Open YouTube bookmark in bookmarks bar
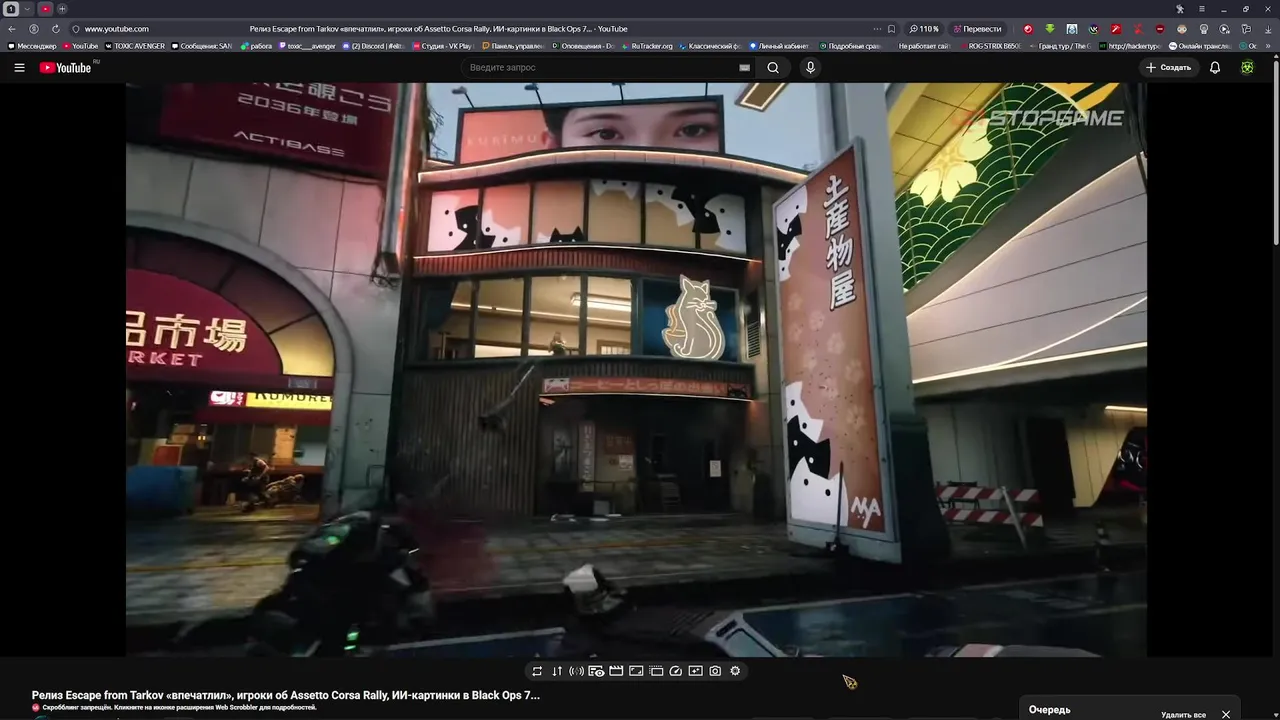This screenshot has height=720, width=1280. (x=80, y=46)
